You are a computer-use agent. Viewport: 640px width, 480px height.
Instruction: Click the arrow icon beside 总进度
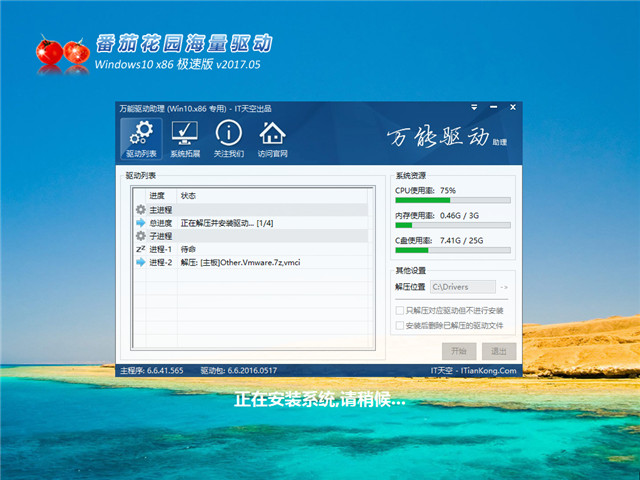coord(140,223)
